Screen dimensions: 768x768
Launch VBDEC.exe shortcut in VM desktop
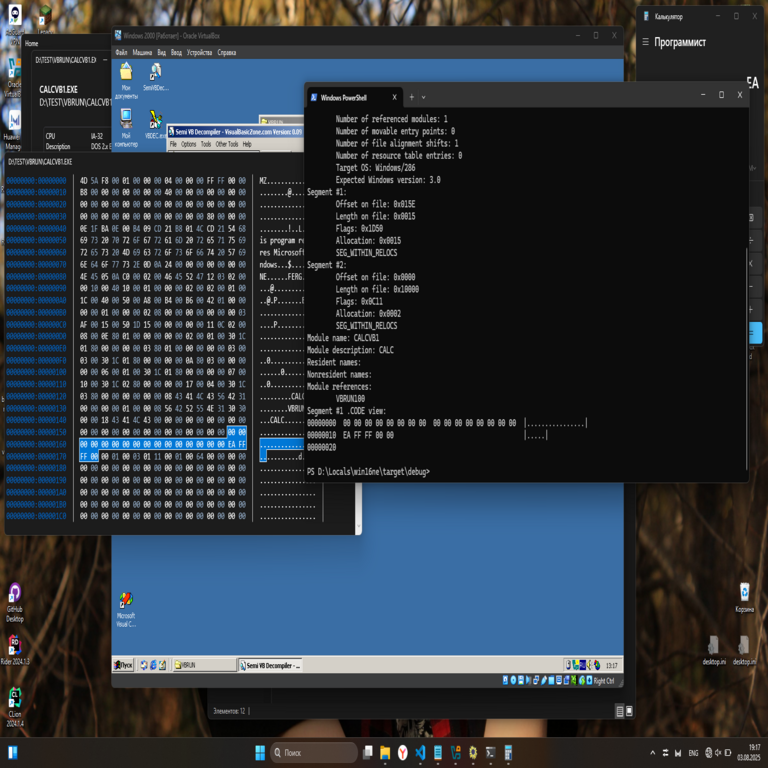[156, 124]
